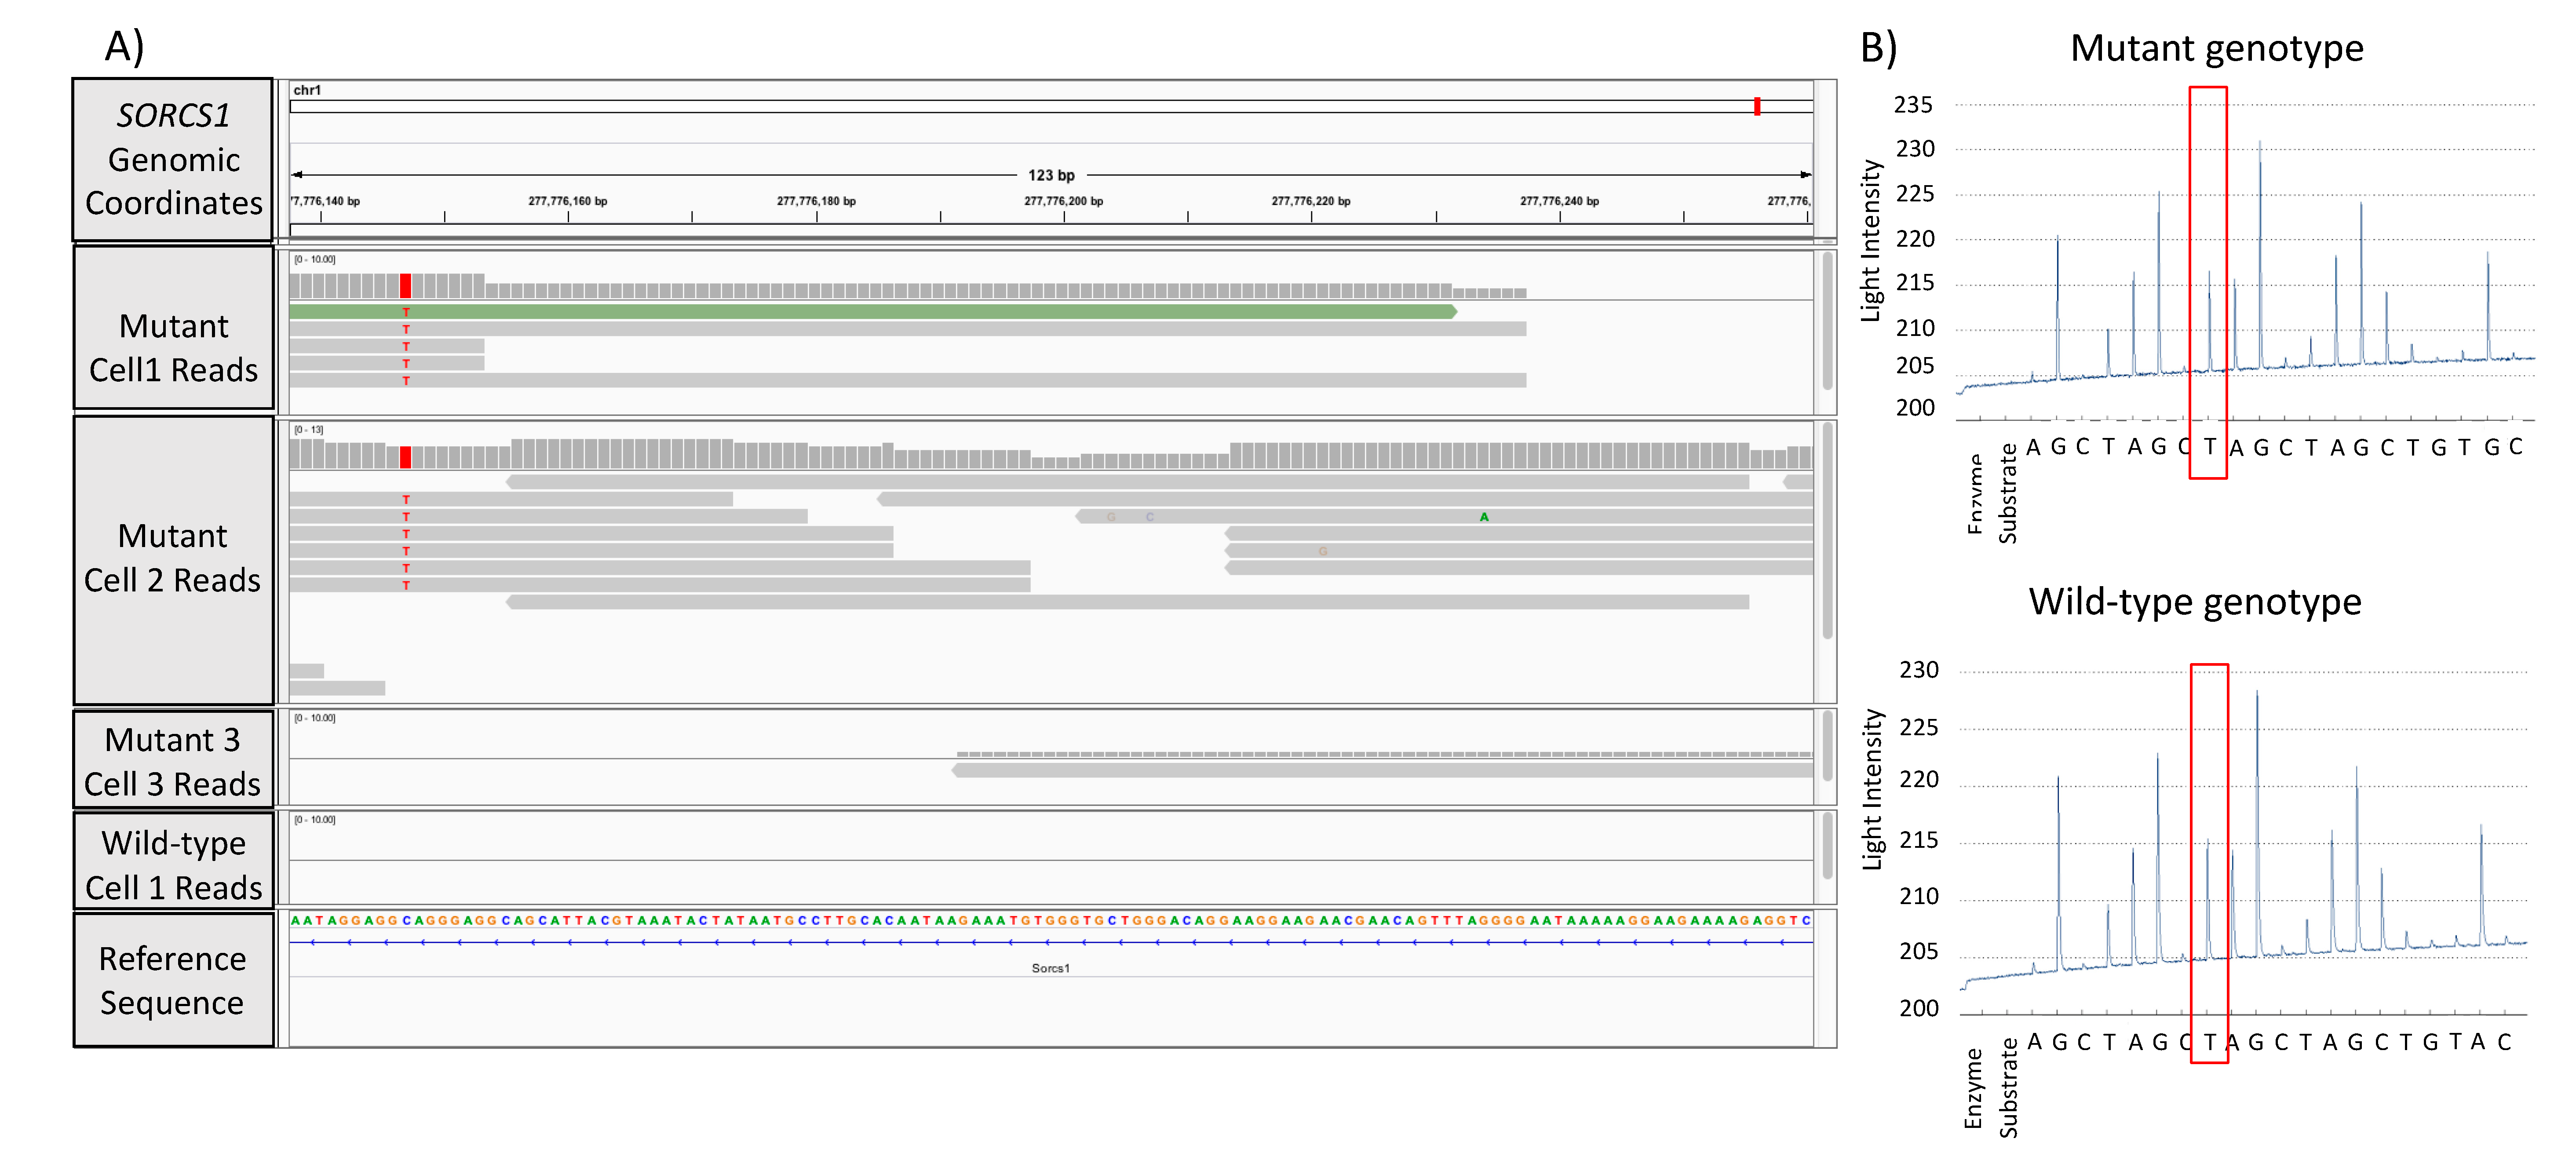Click the Wild-type Cell 1 track scrollbar

tap(1828, 845)
